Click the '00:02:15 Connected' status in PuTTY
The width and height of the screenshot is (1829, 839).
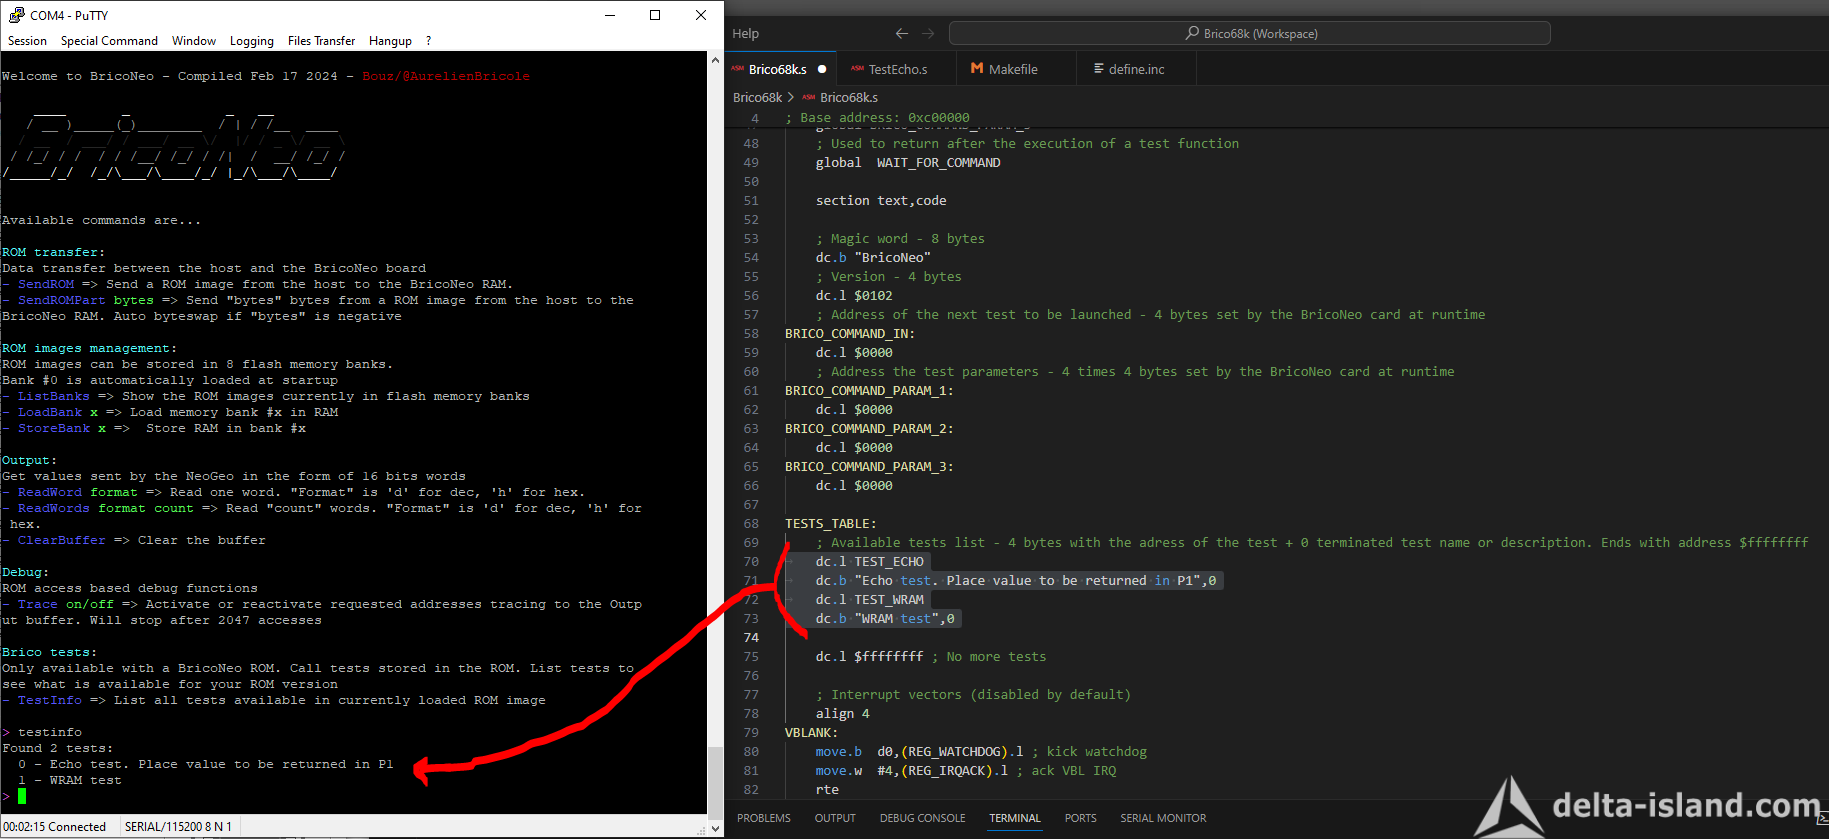pyautogui.click(x=55, y=827)
